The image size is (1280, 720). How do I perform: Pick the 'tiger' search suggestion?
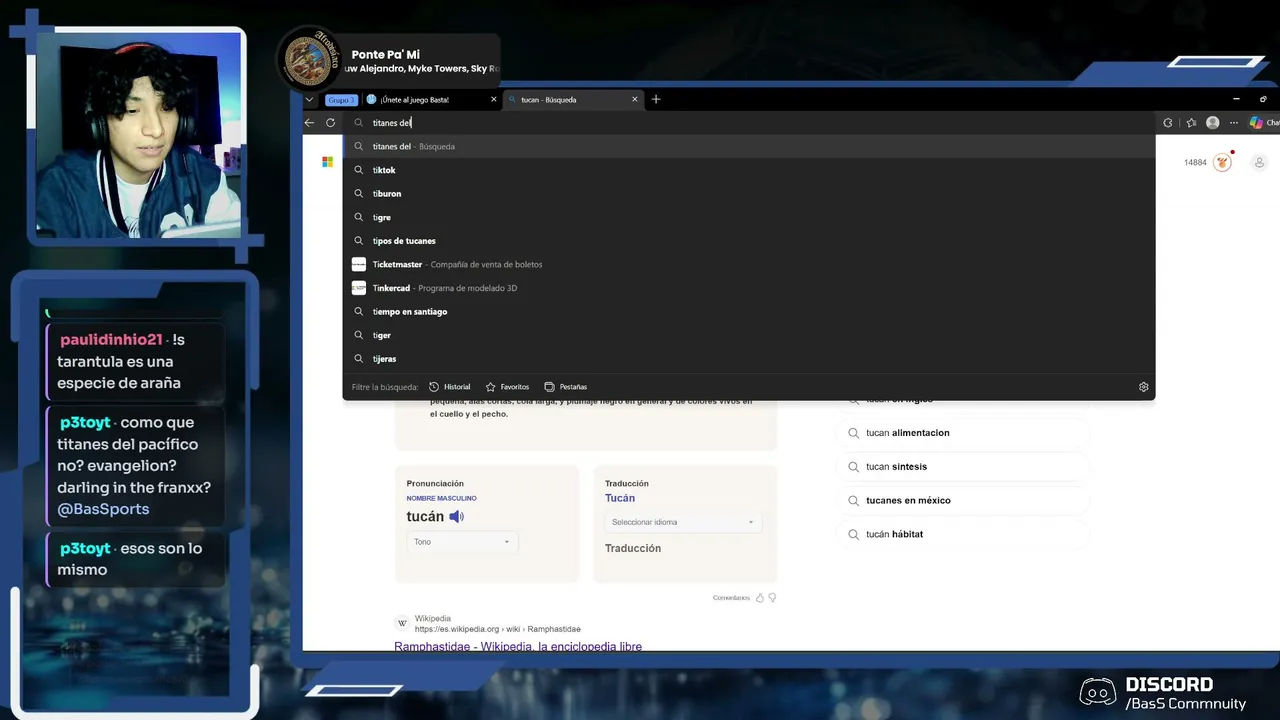(x=749, y=335)
